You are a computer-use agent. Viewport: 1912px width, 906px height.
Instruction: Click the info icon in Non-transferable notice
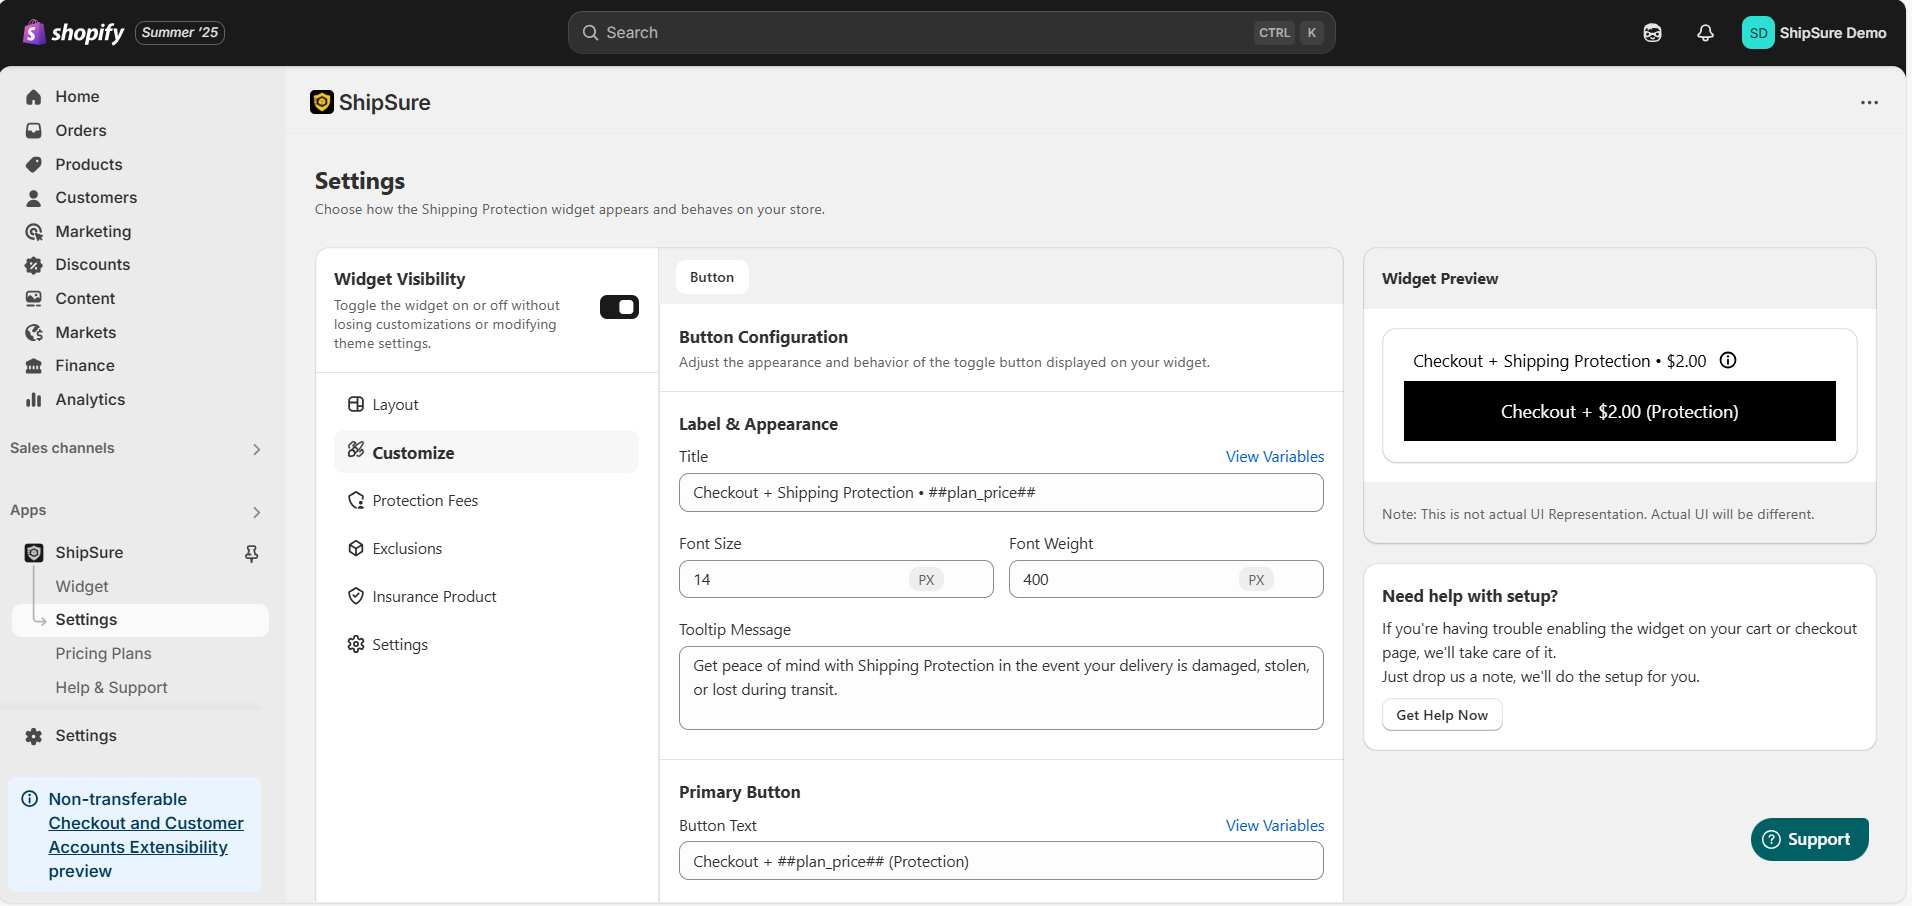(x=30, y=799)
